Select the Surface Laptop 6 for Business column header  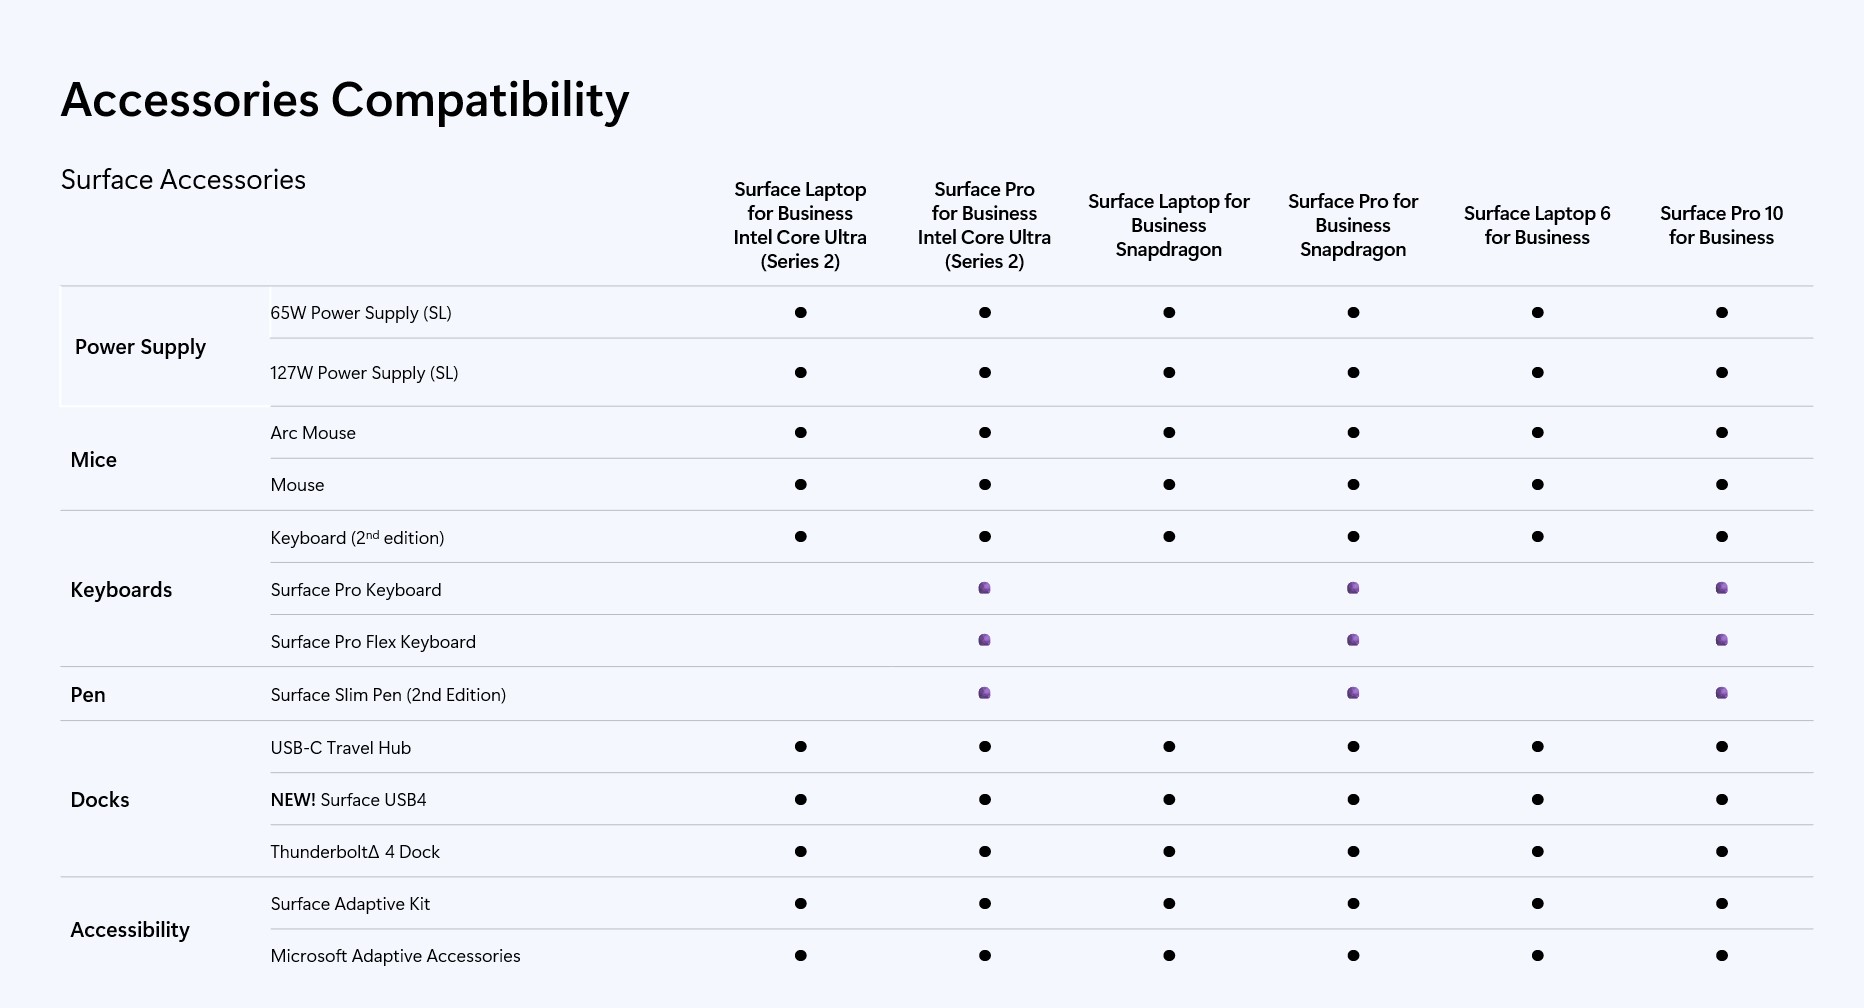click(x=1537, y=225)
